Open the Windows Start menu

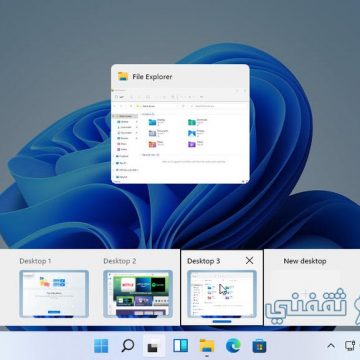(x=101, y=346)
